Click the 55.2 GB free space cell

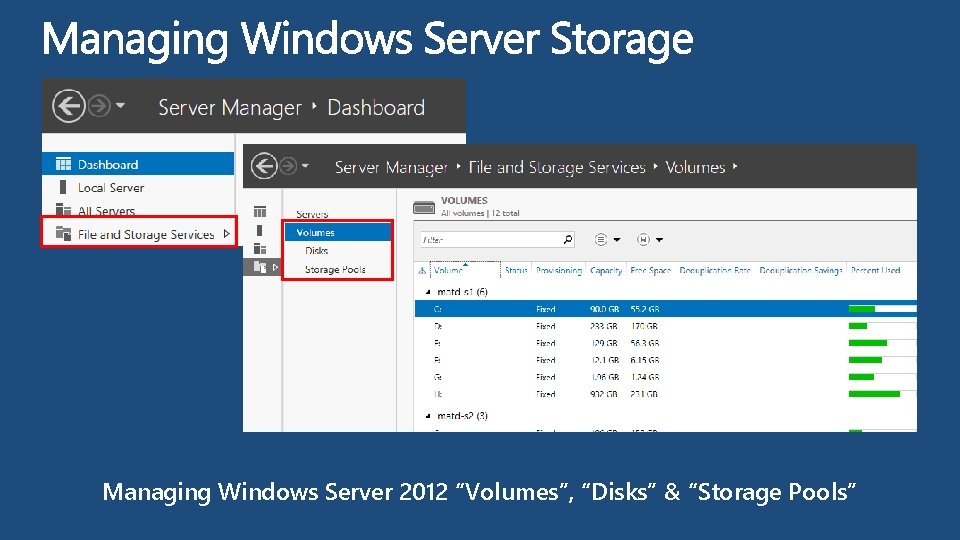645,309
